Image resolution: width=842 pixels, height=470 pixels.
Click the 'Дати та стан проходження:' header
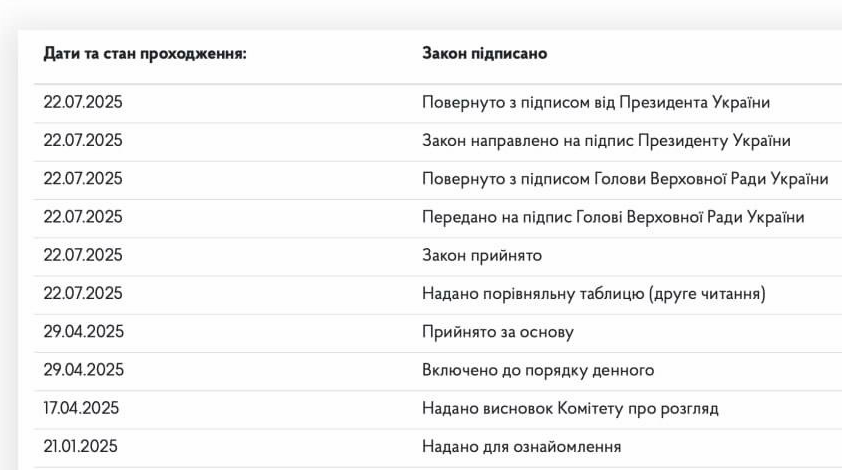point(145,54)
